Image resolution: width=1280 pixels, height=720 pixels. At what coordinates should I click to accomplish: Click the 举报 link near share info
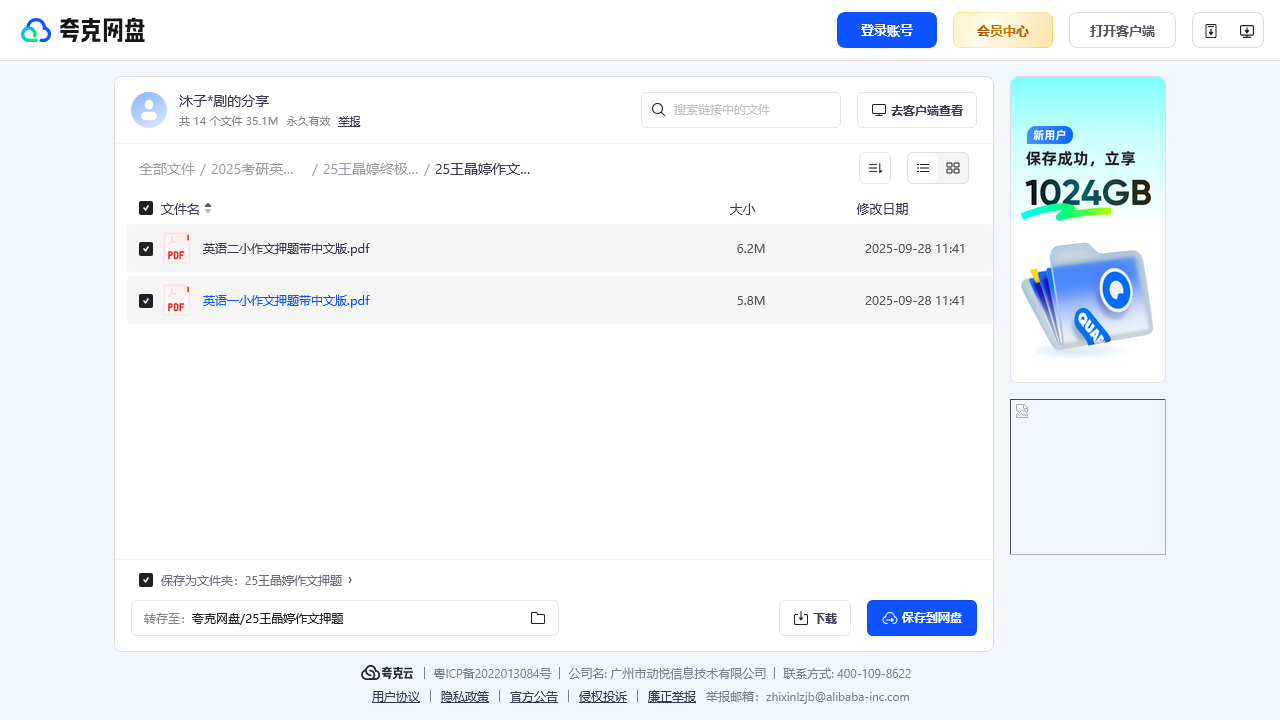coord(349,121)
